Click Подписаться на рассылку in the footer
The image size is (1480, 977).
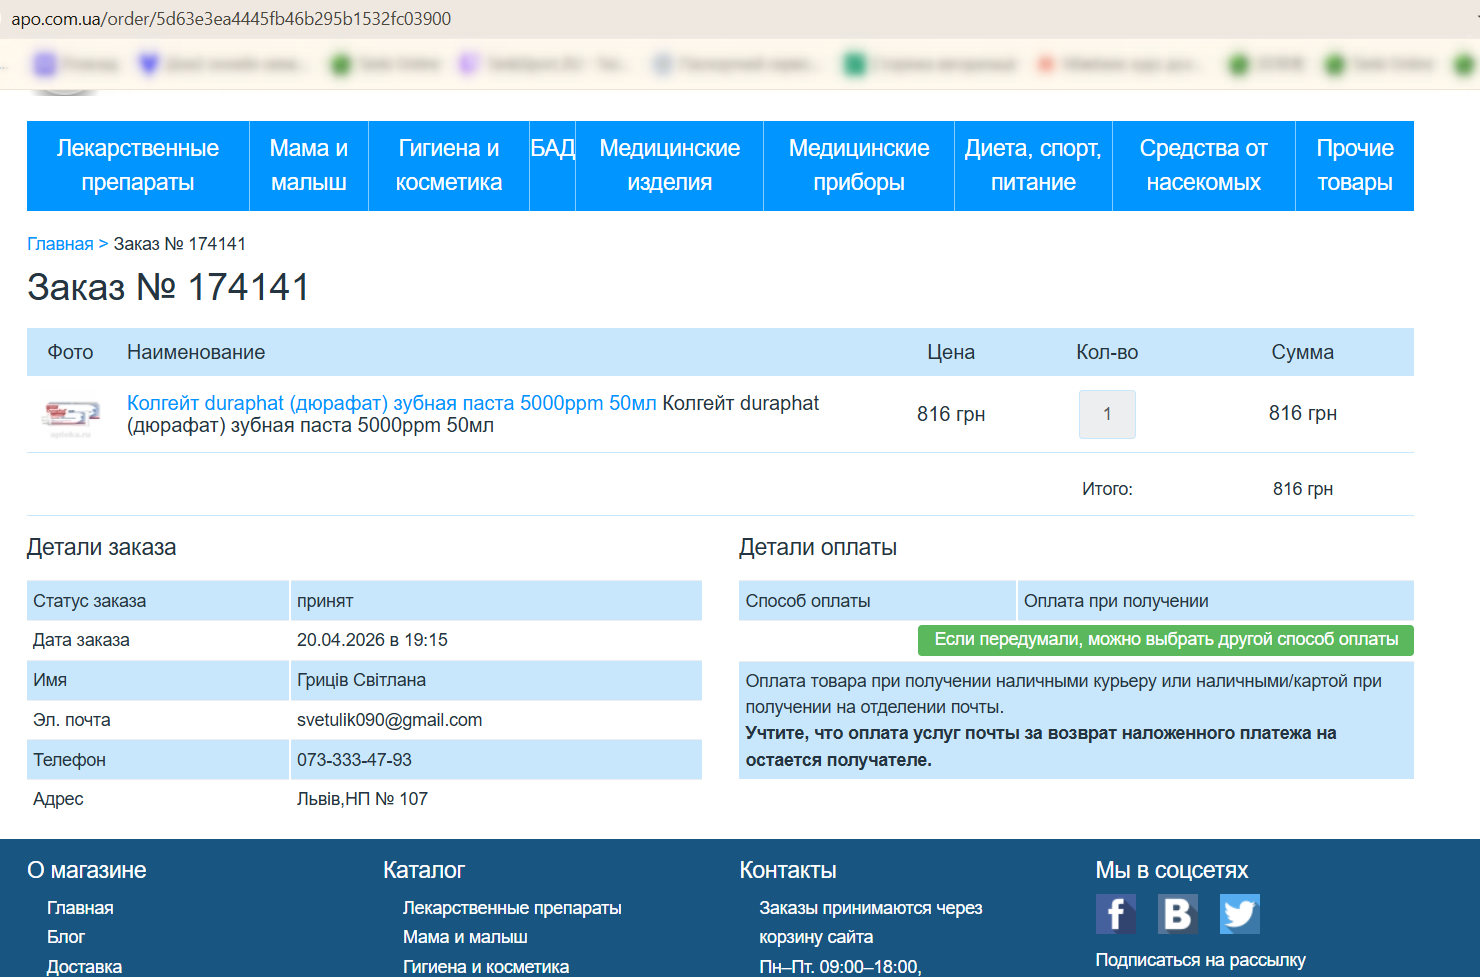(x=1201, y=960)
